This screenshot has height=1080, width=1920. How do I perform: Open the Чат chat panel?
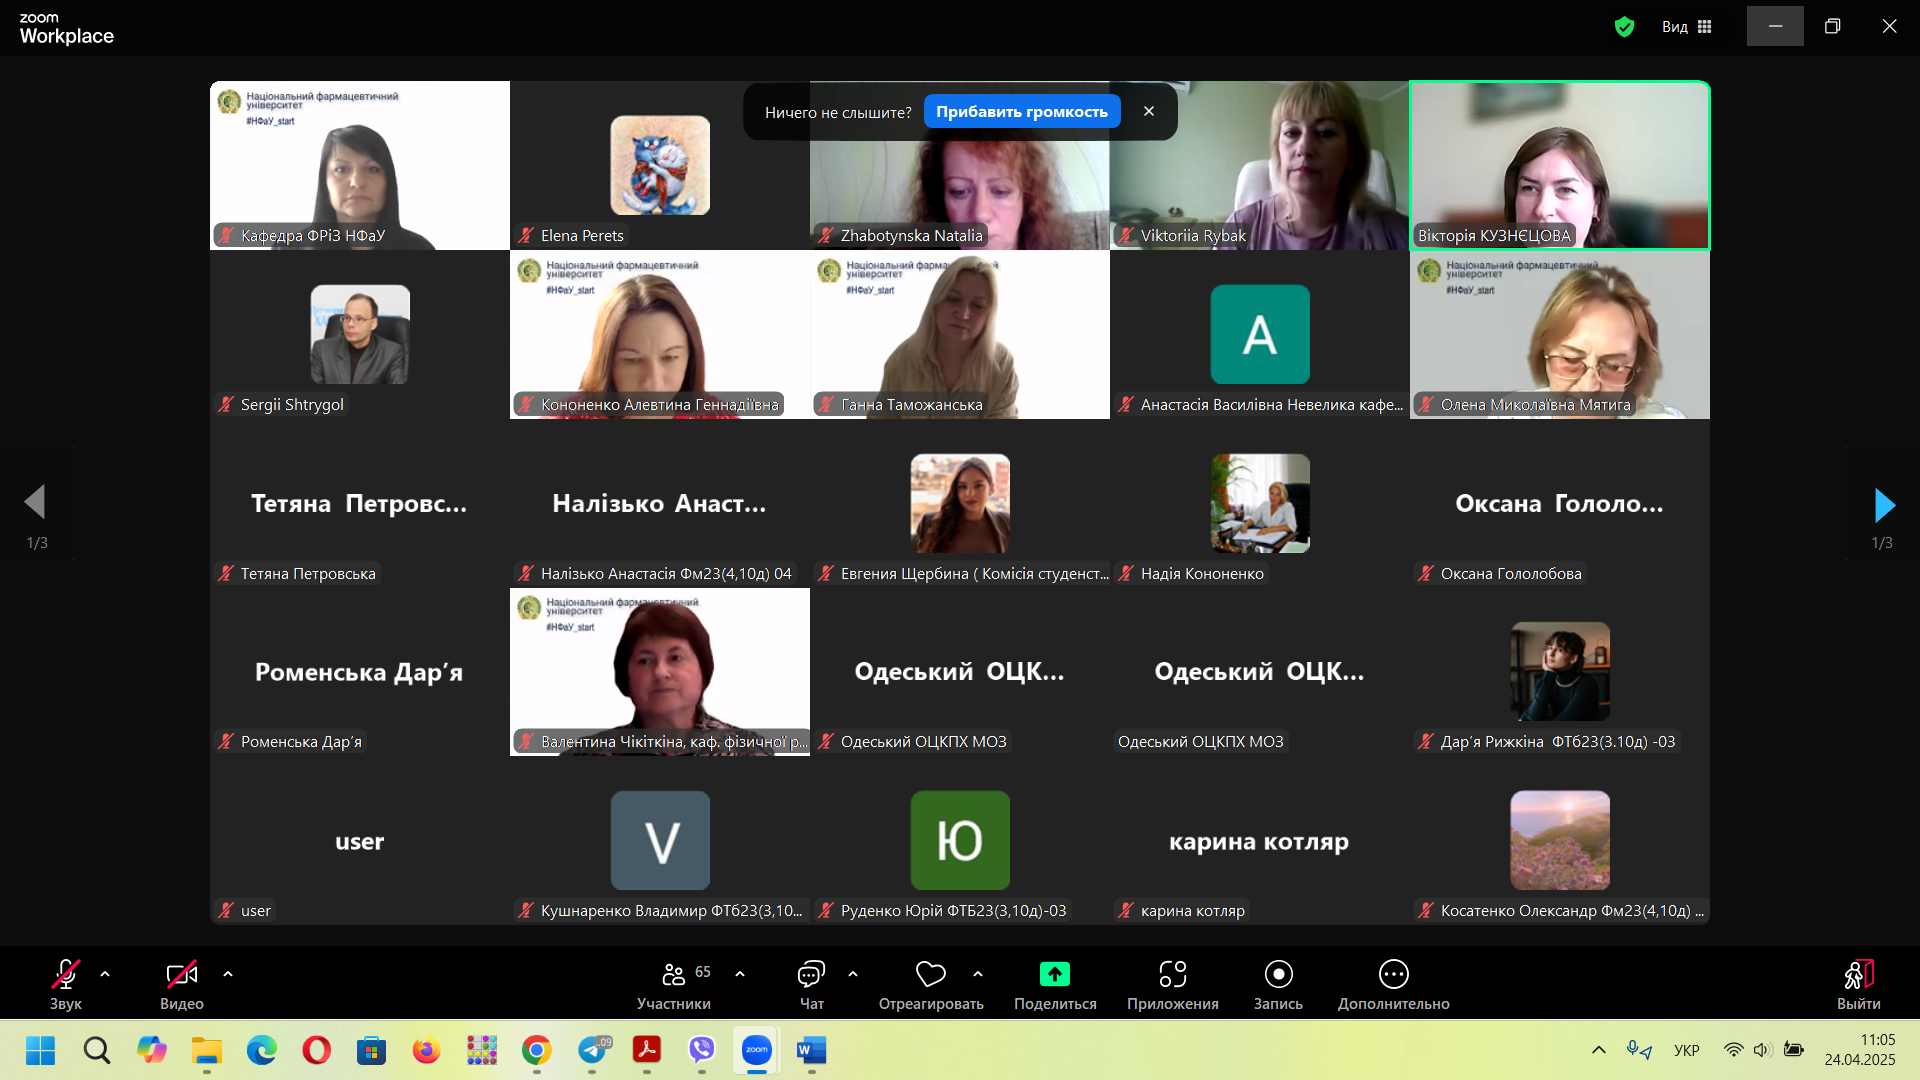tap(811, 984)
